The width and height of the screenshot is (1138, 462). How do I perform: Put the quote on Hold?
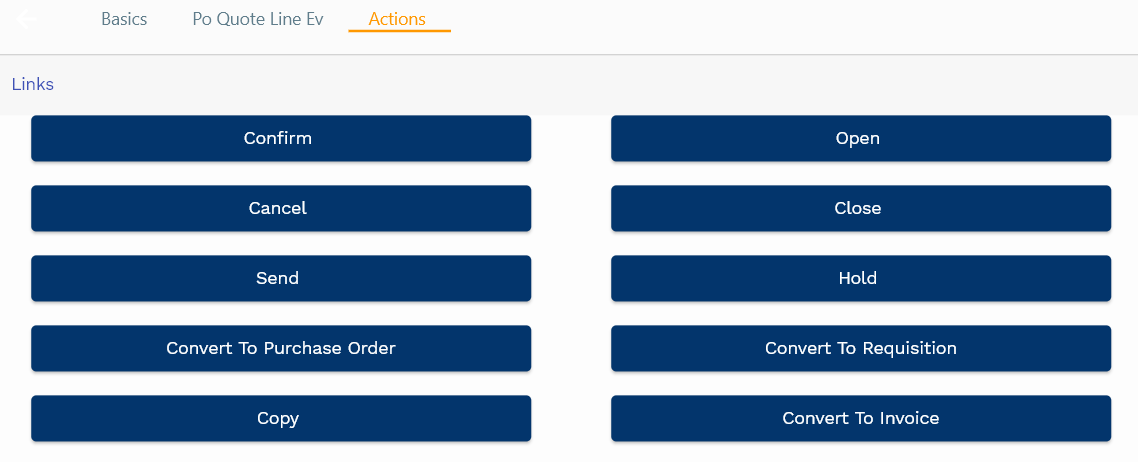(860, 278)
